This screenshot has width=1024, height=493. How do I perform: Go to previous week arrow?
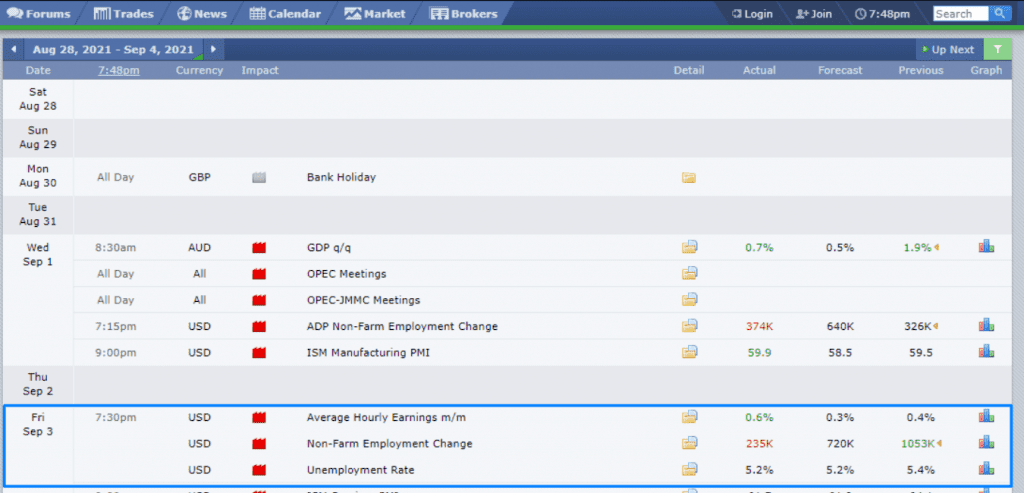[x=14, y=49]
